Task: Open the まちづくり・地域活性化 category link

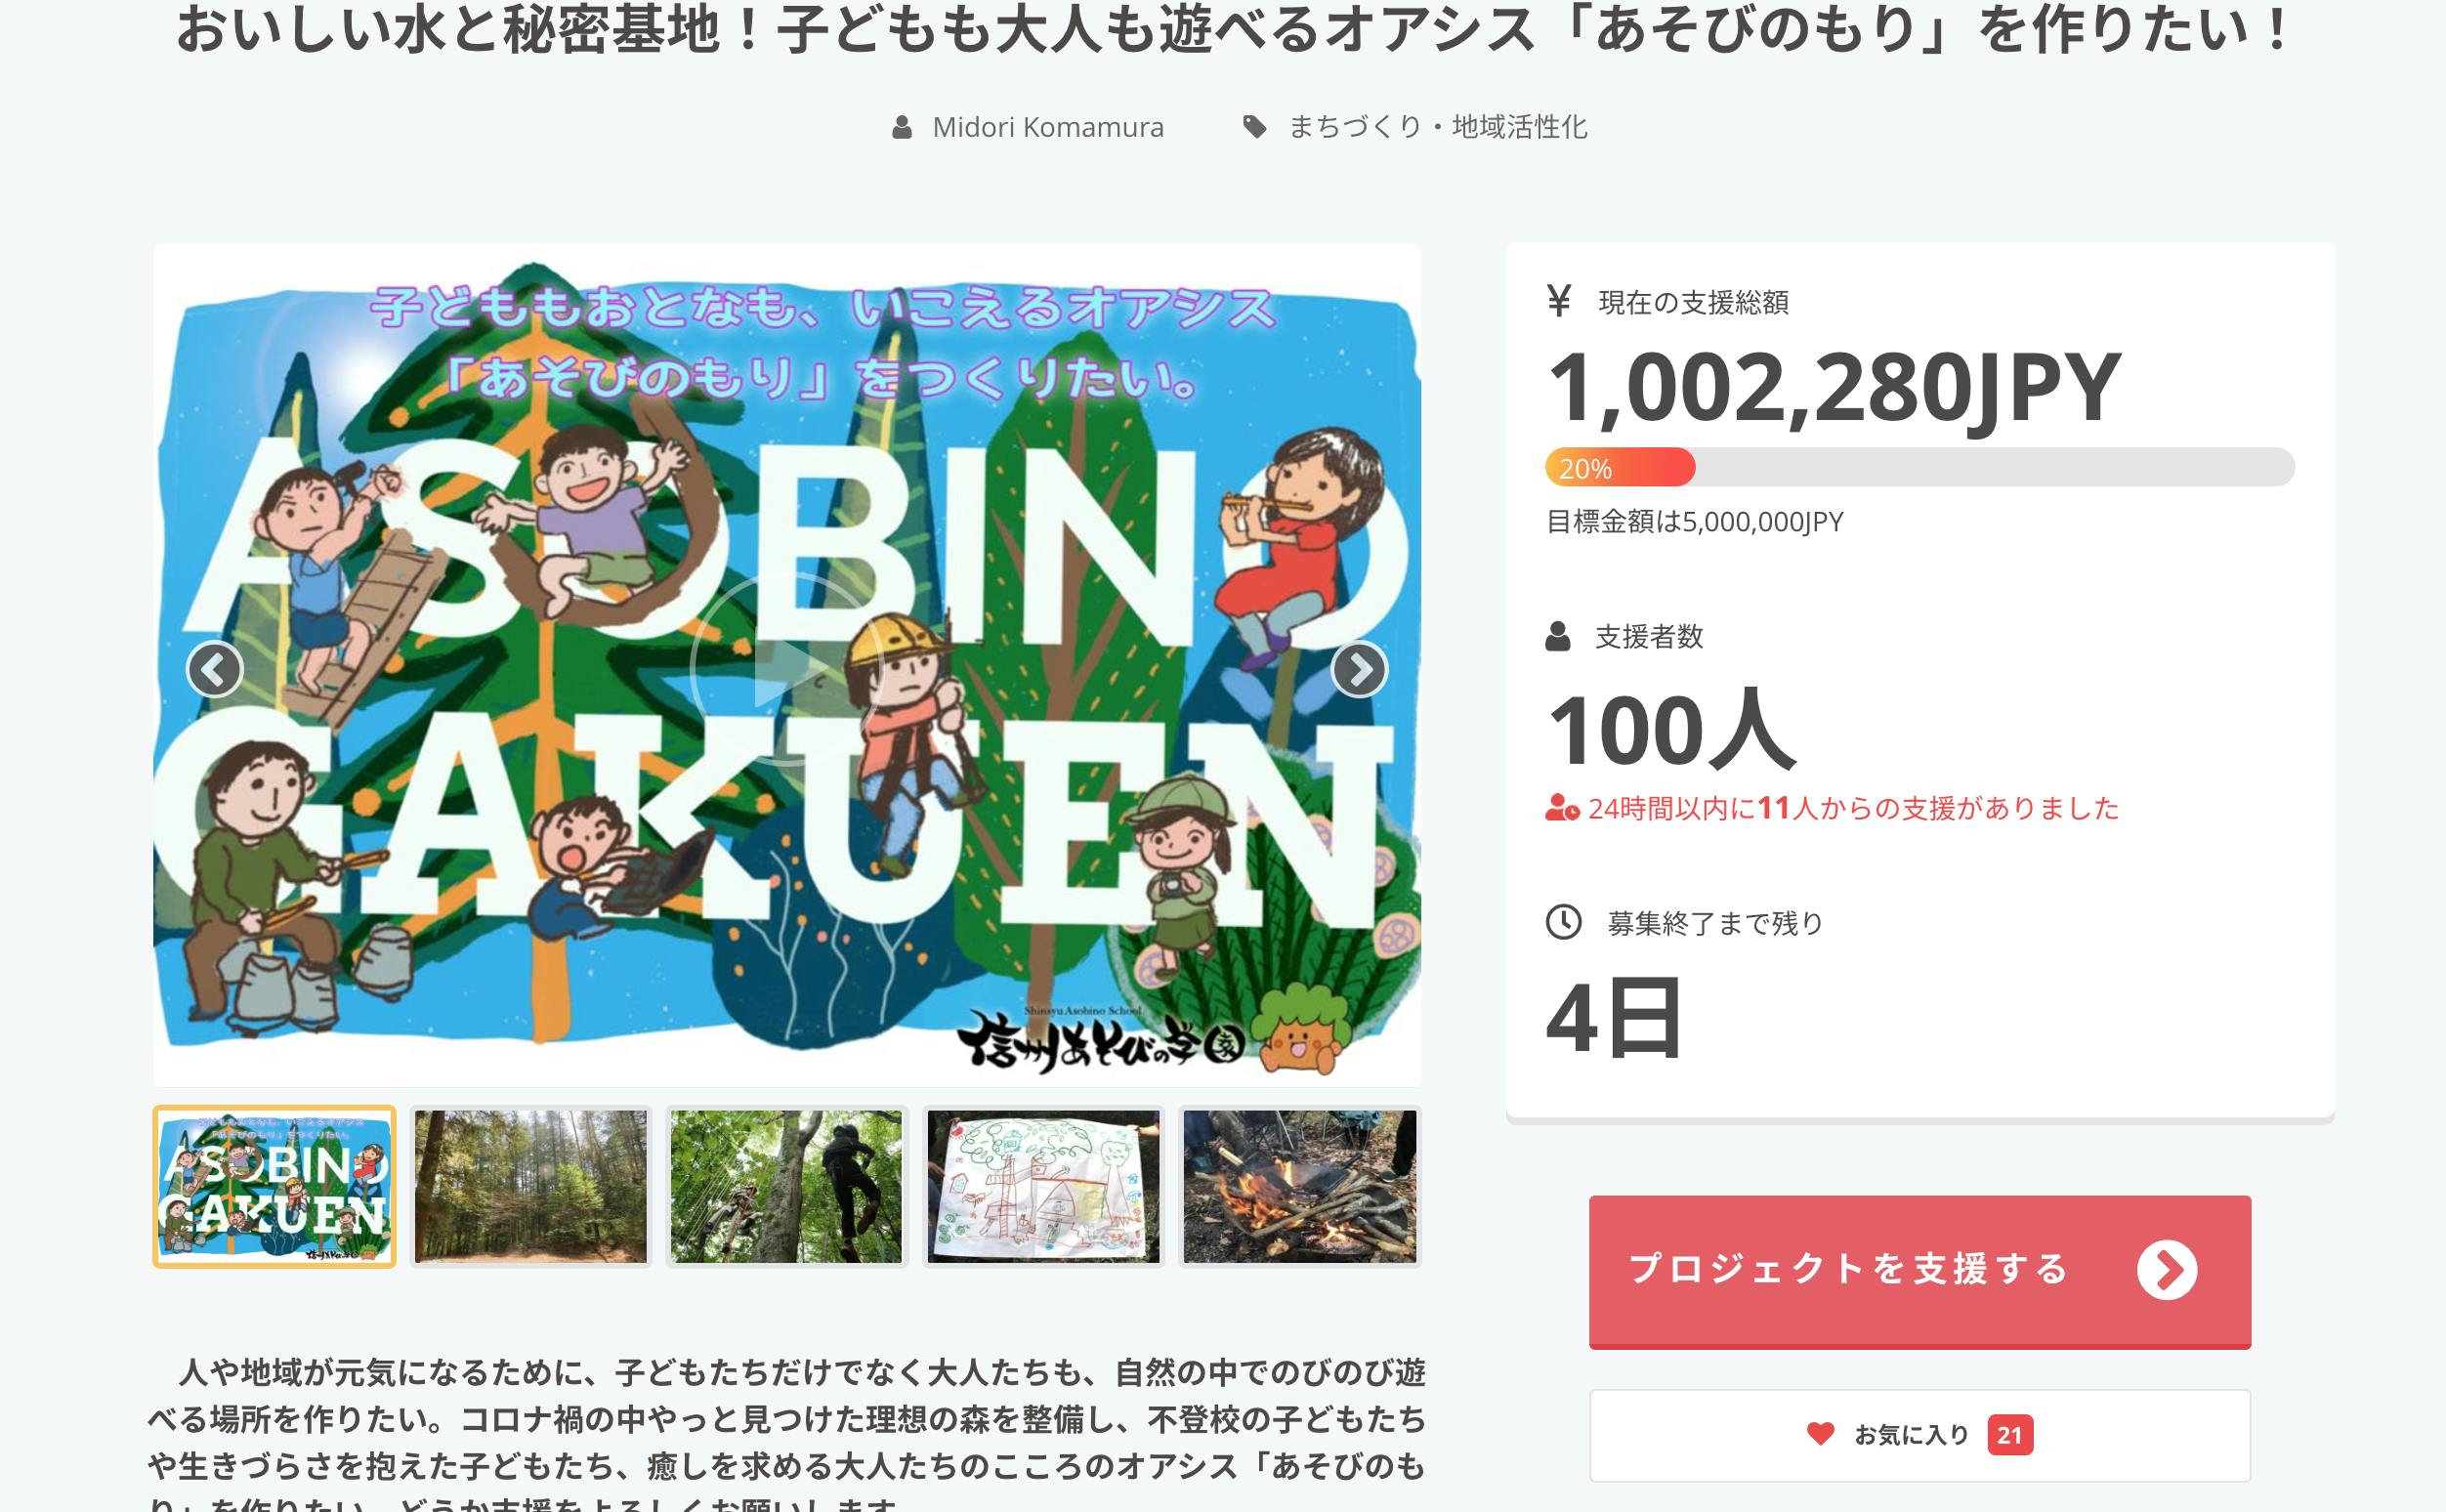Action: click(x=1438, y=127)
